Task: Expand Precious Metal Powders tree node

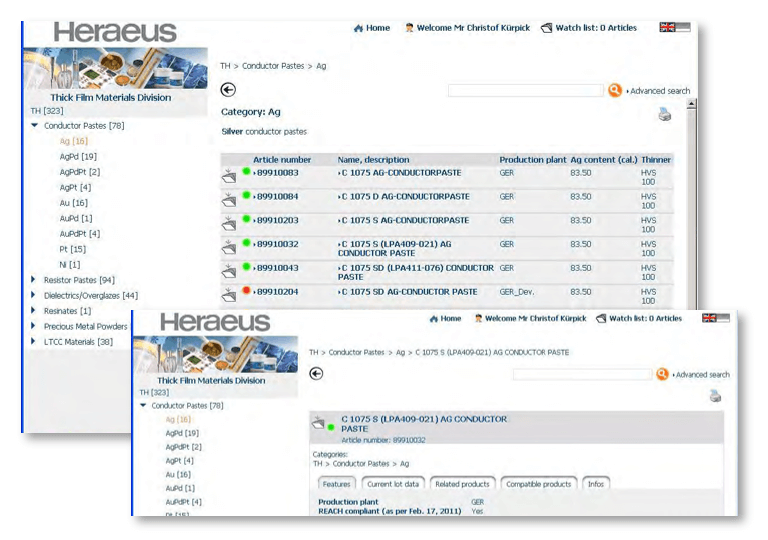Action: pos(33,326)
